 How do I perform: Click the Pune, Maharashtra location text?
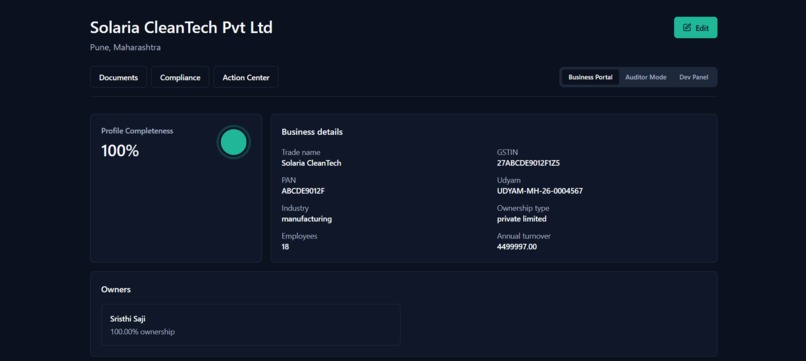pyautogui.click(x=125, y=47)
